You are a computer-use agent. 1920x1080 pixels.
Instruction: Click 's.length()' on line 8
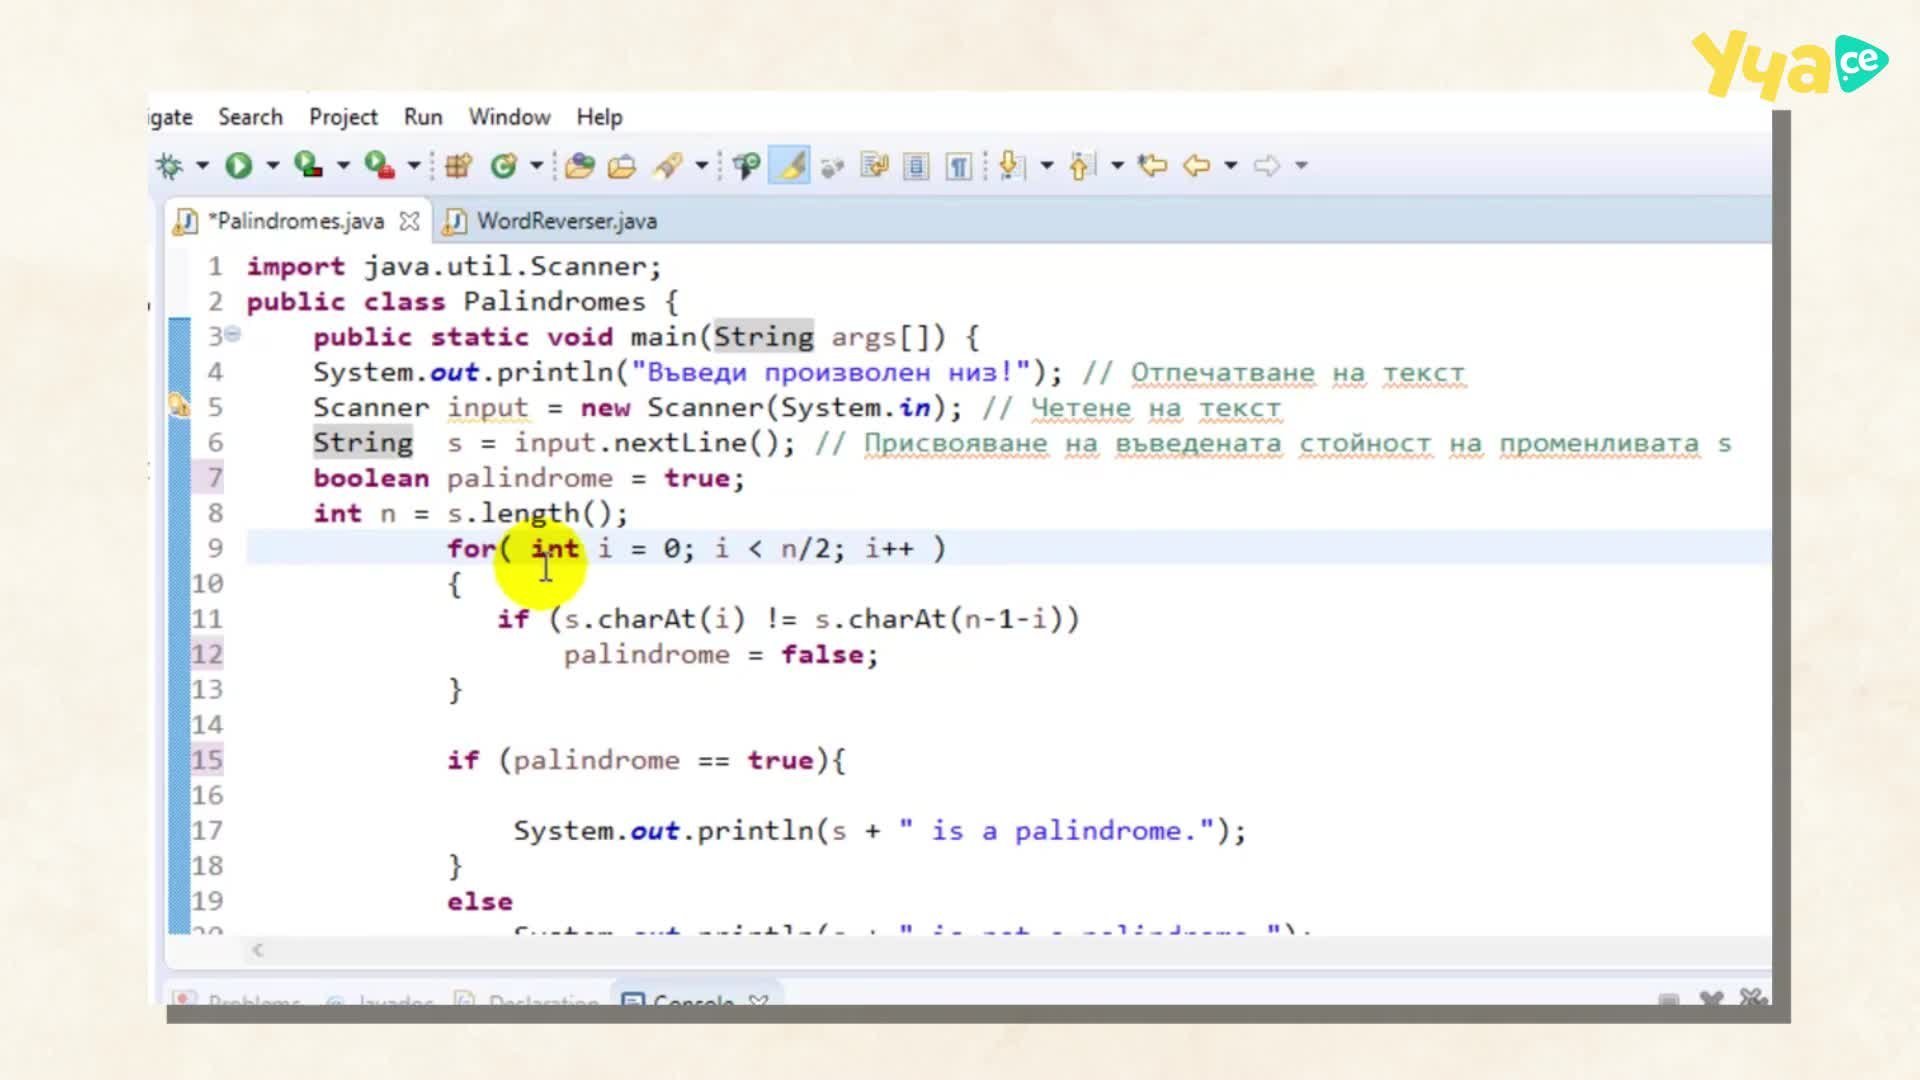(528, 513)
